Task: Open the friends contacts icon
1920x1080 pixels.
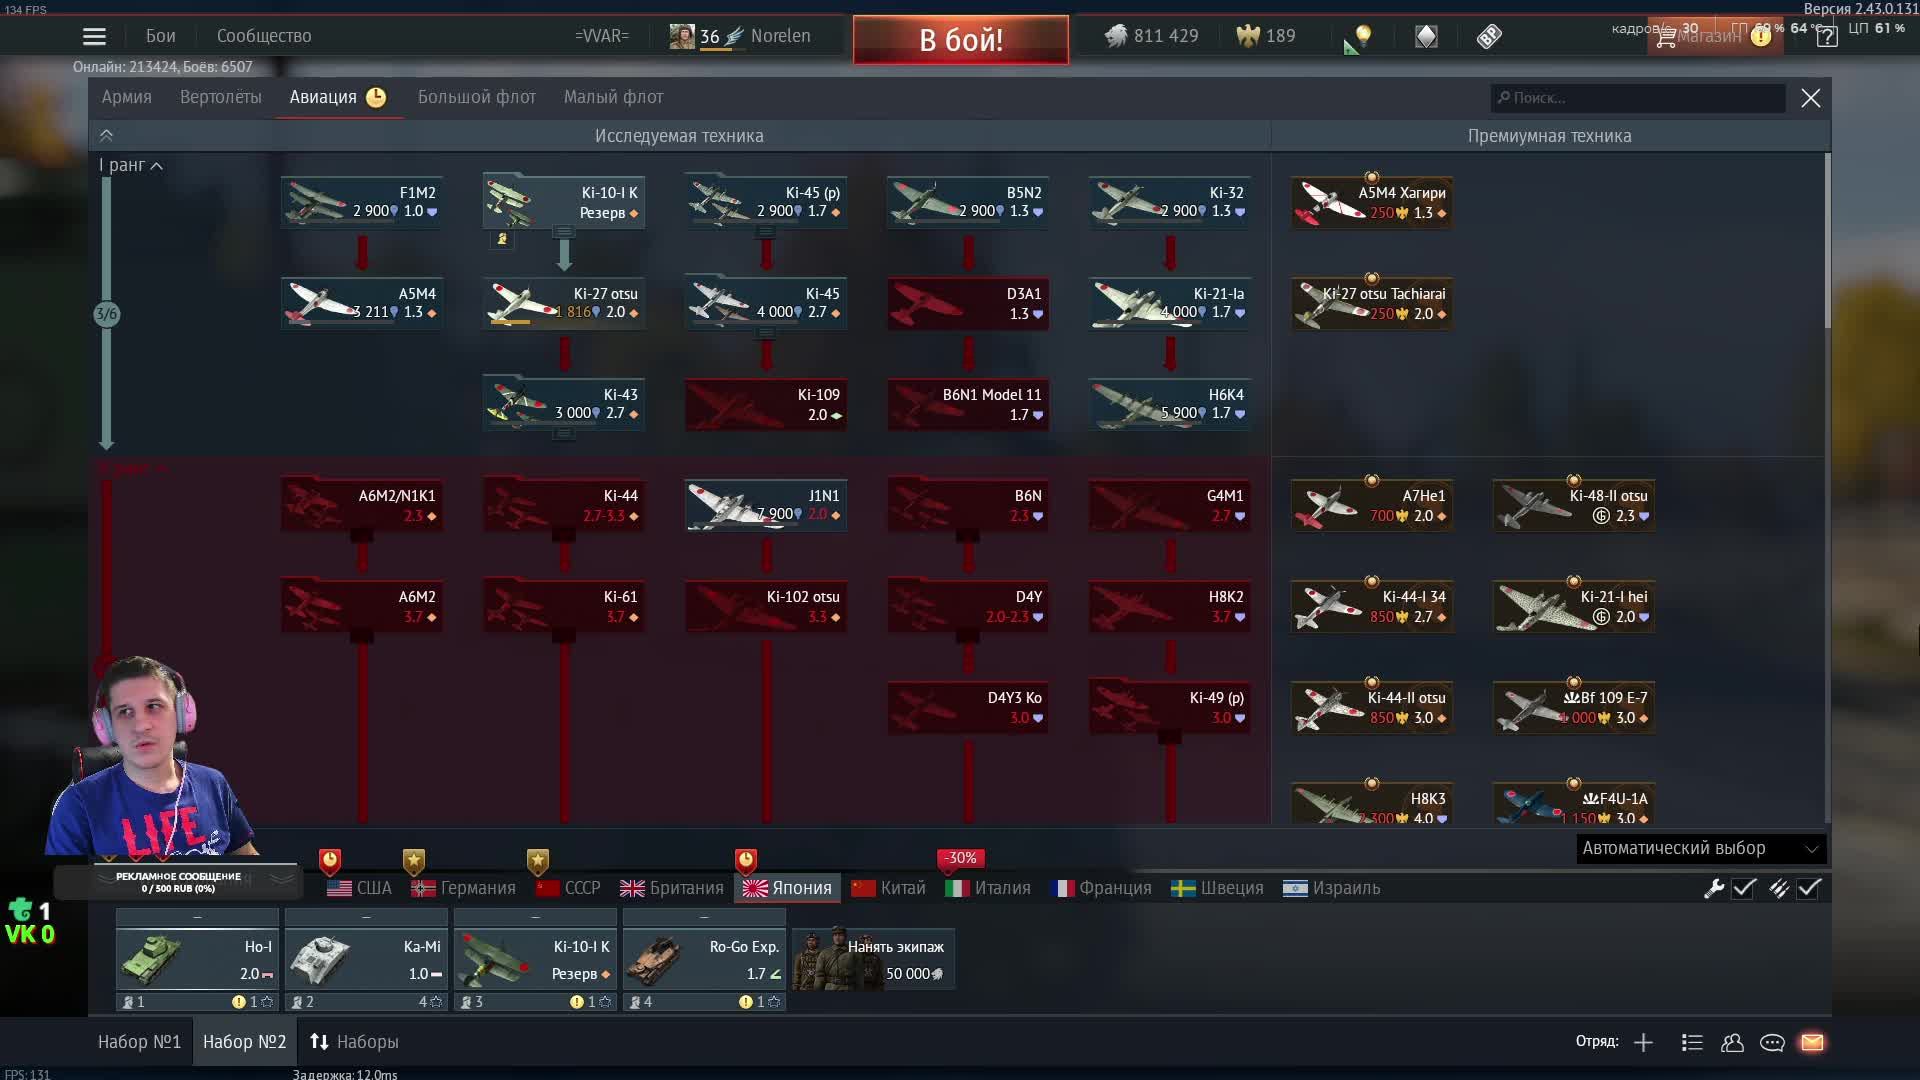Action: point(1732,1042)
